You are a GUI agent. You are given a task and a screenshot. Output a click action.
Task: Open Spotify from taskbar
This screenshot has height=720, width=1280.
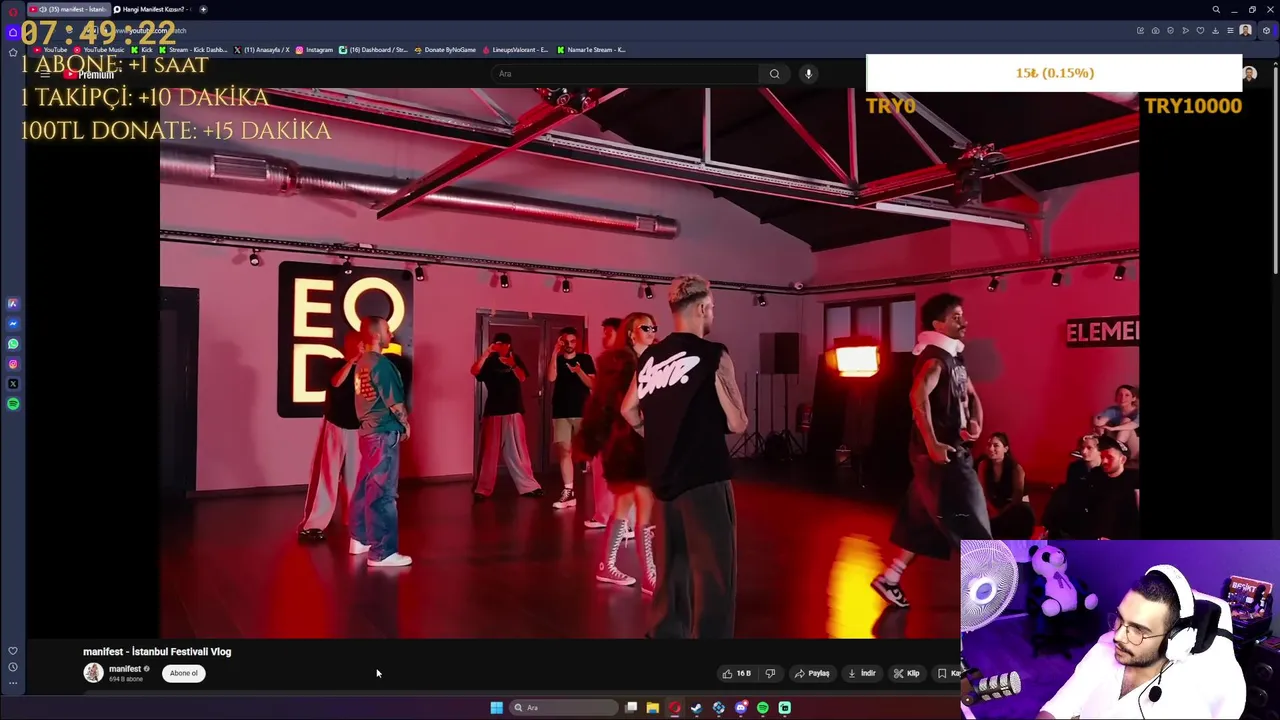(763, 708)
